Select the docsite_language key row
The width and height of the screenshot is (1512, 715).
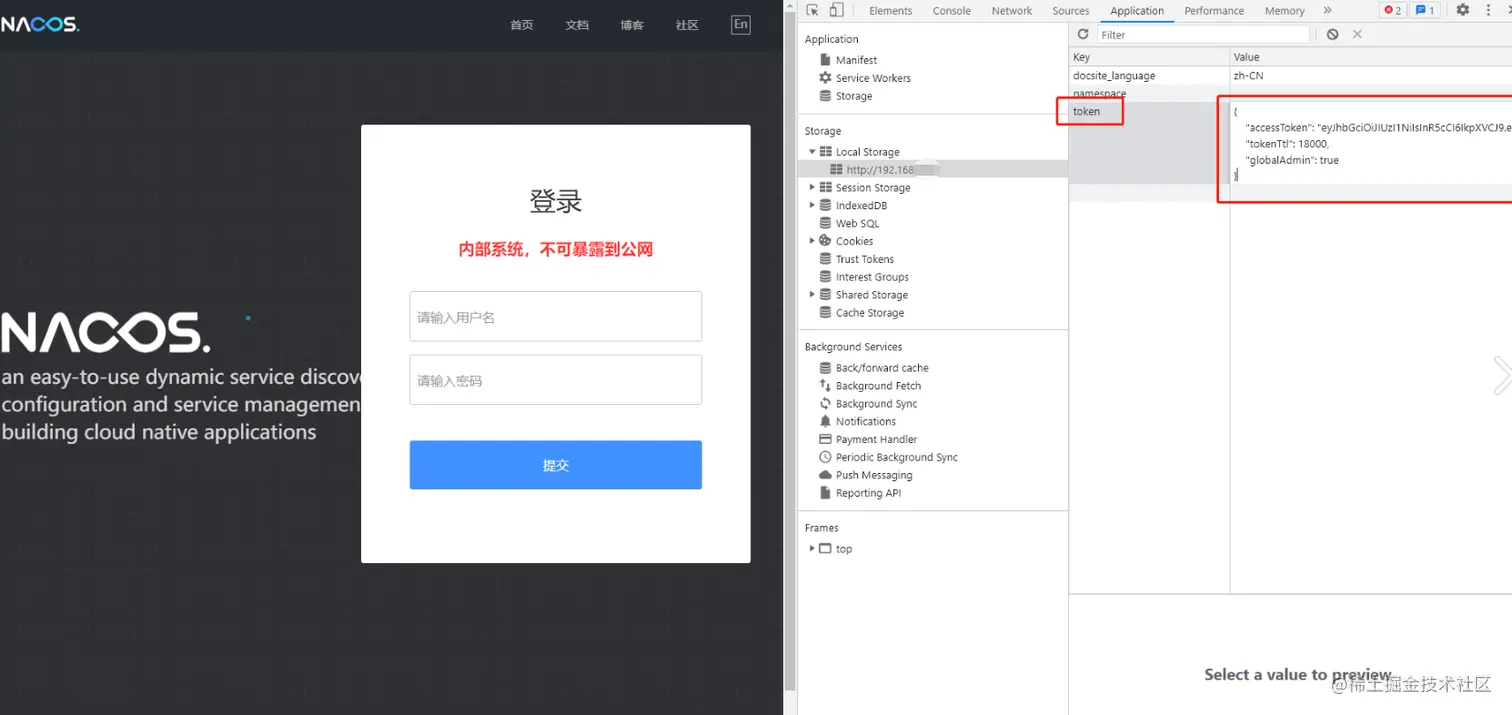pyautogui.click(x=1149, y=76)
